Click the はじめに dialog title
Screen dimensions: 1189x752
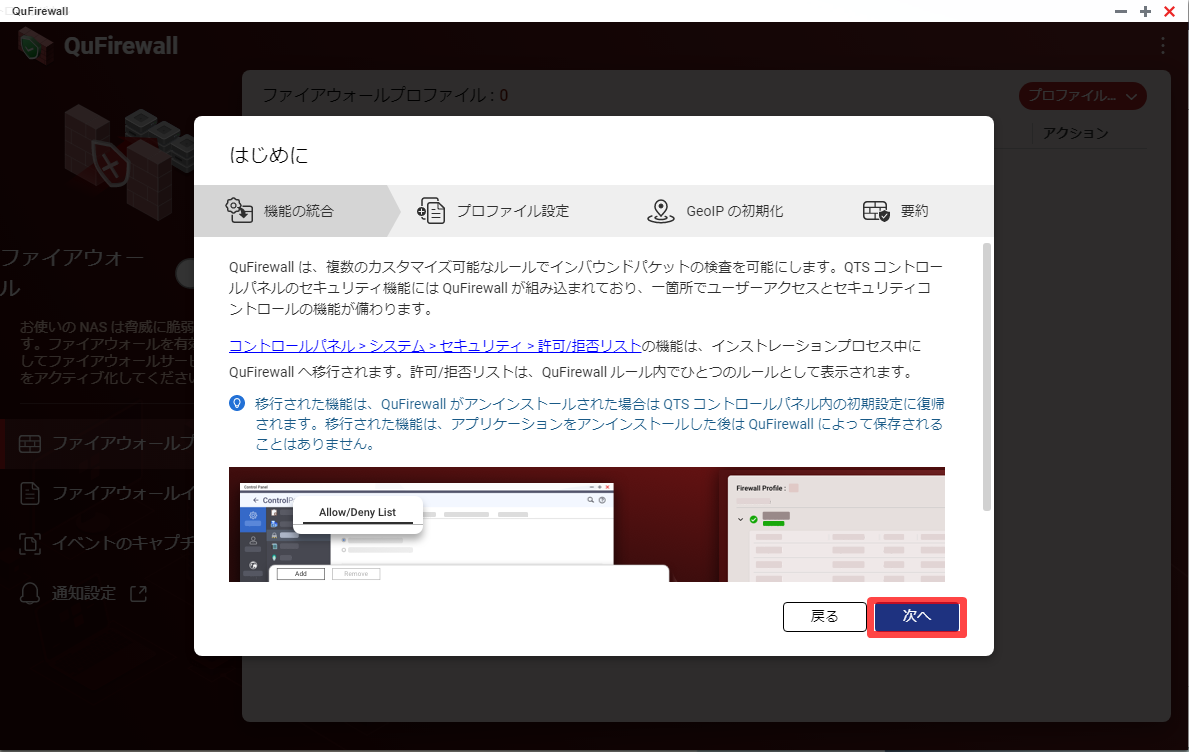click(x=268, y=155)
